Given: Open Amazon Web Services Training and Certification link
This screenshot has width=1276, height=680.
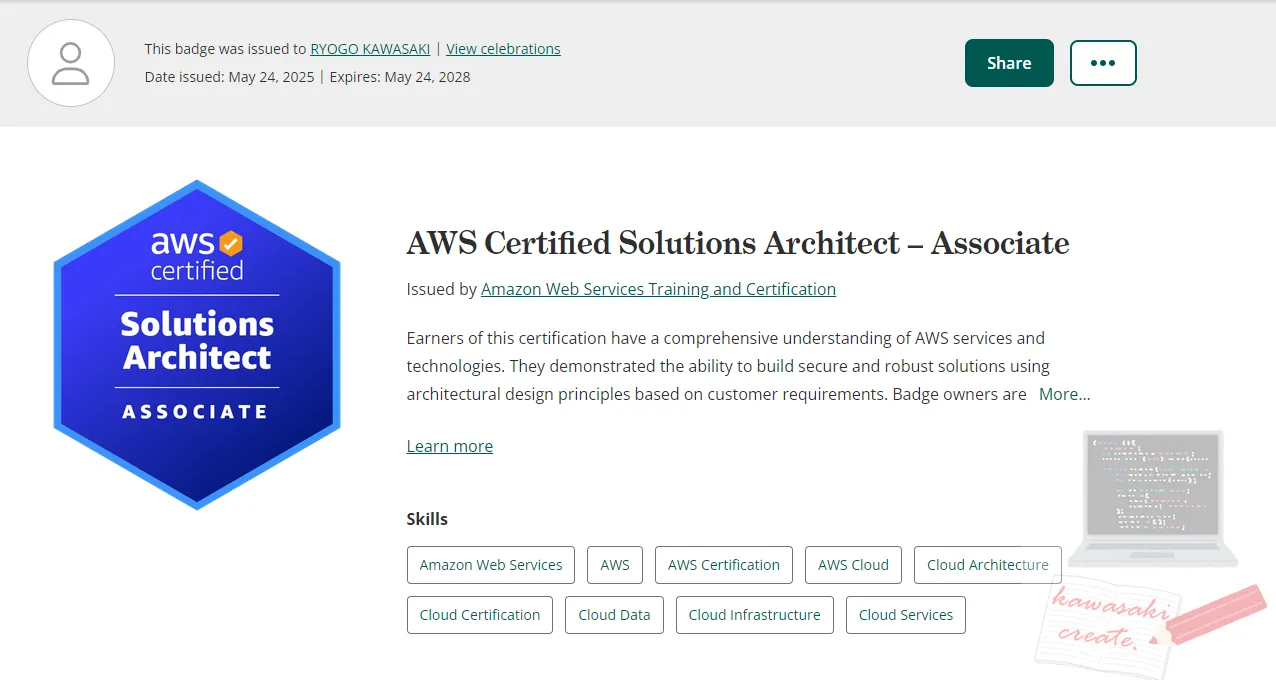Looking at the screenshot, I should (x=658, y=289).
